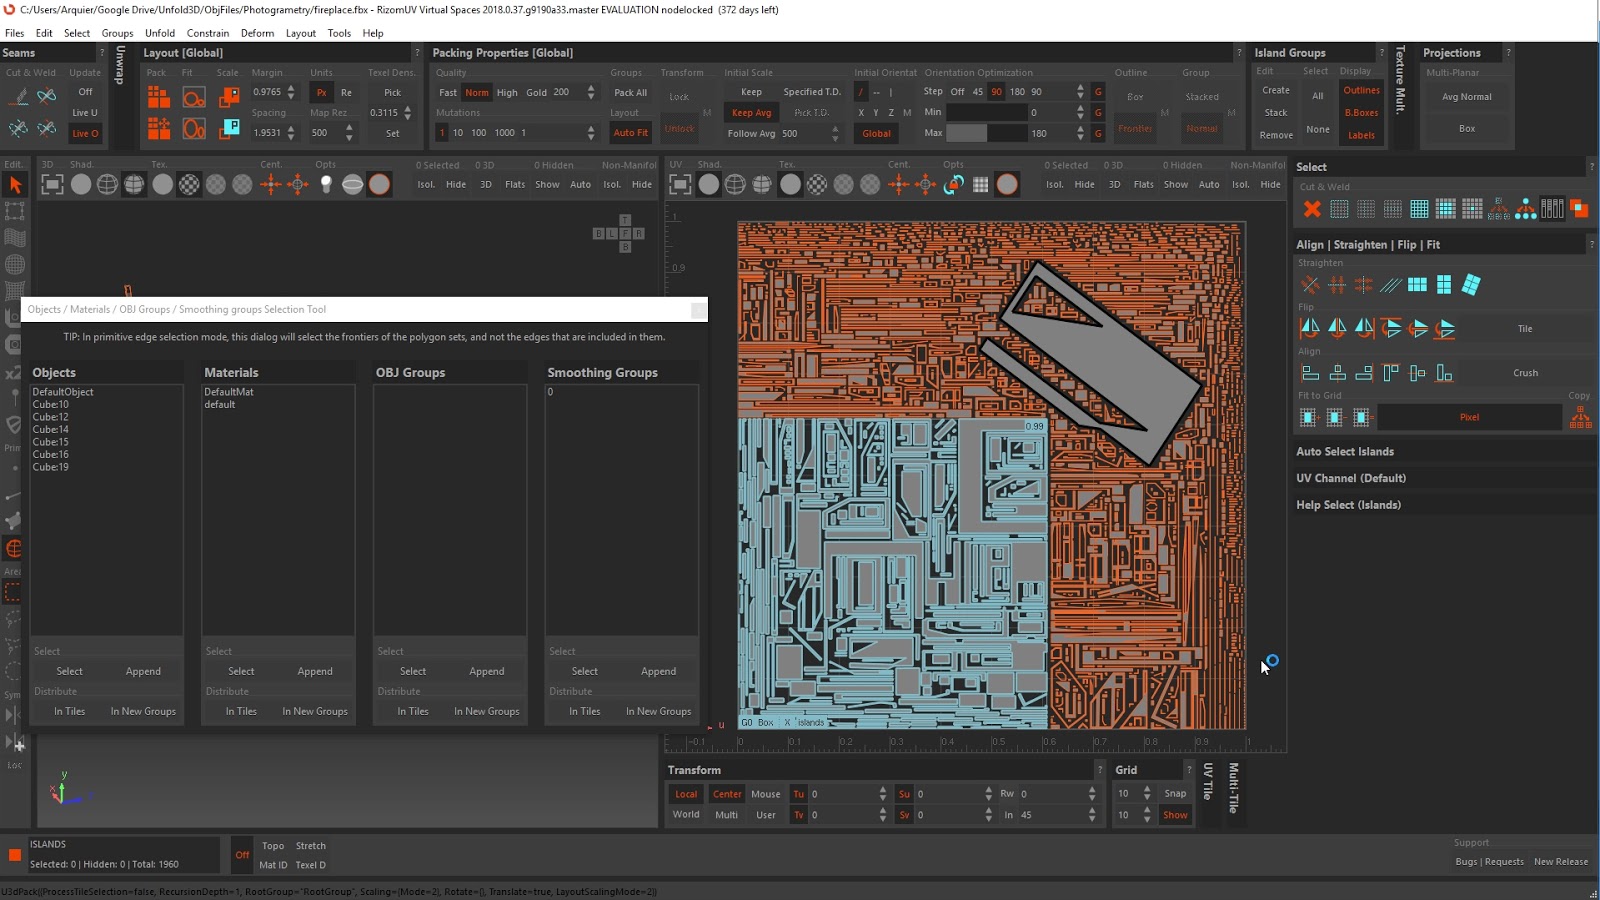
Task: Click In New Groups under Objects
Action: pos(143,711)
